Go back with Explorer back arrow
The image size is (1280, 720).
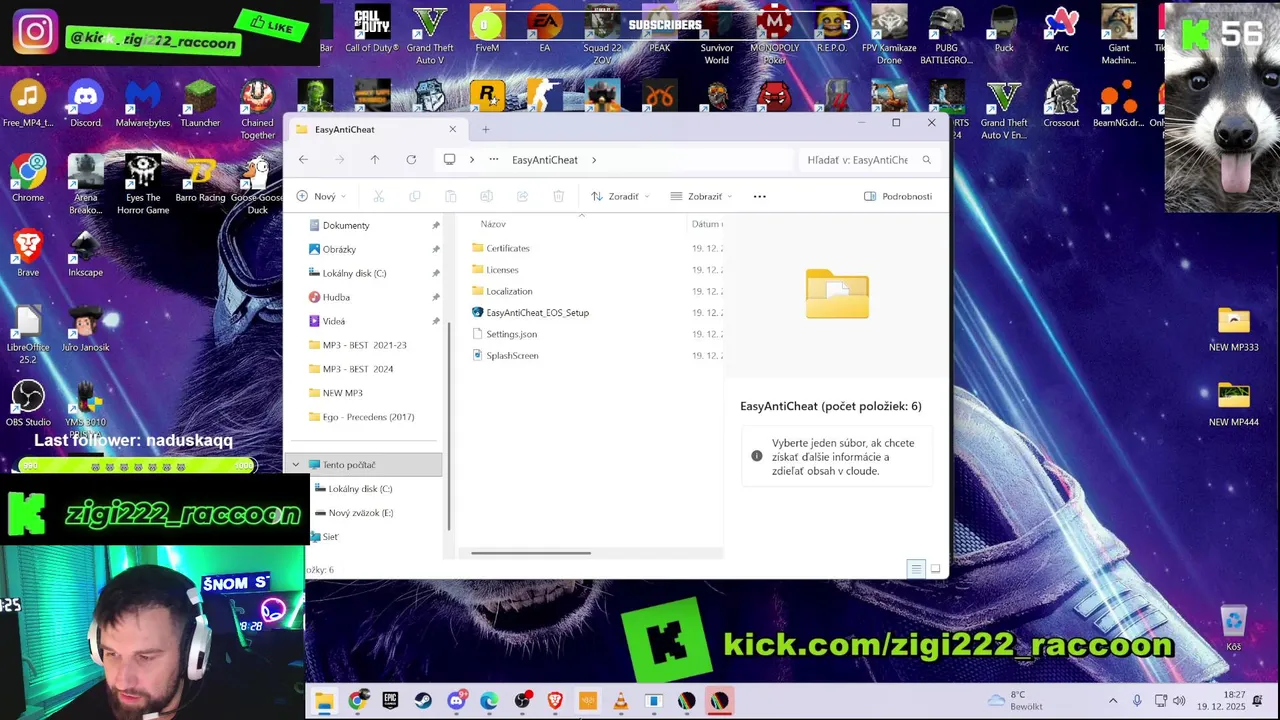[x=303, y=160]
